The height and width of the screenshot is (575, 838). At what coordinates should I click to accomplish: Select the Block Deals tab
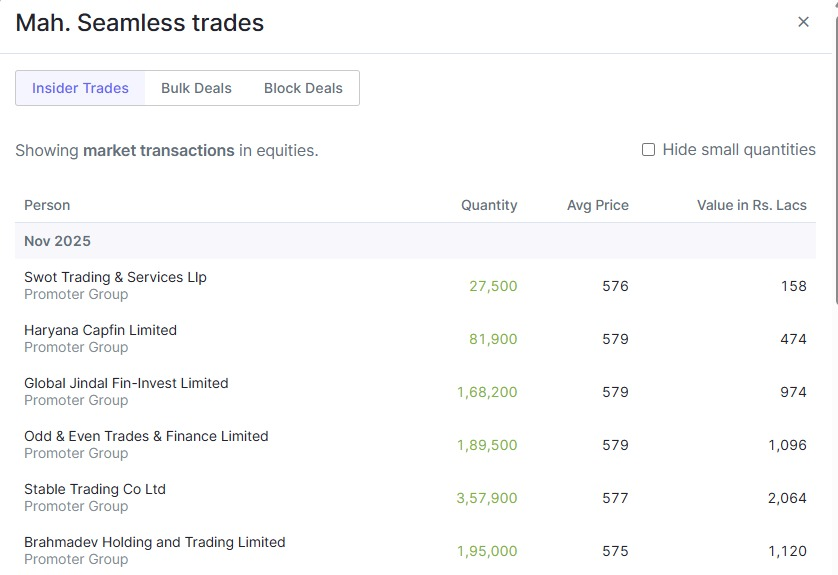tap(303, 88)
